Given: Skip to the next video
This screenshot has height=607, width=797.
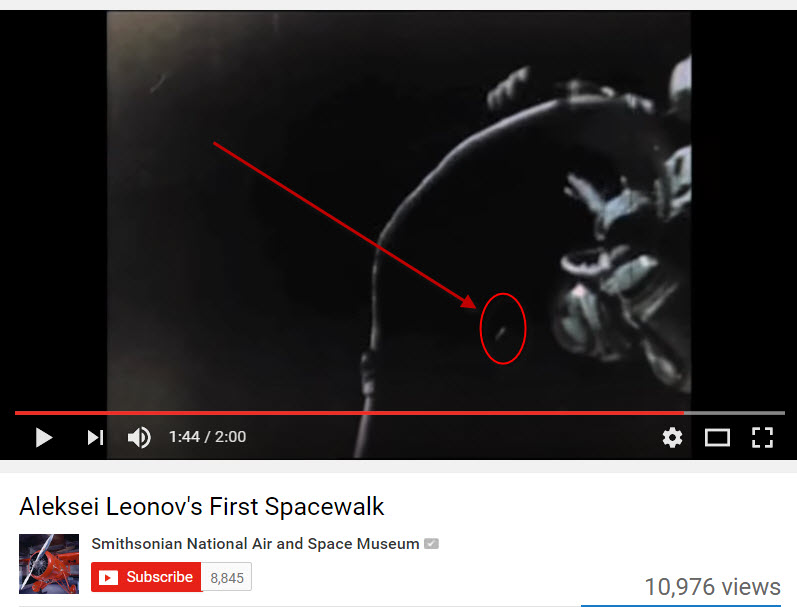Looking at the screenshot, I should coord(95,437).
